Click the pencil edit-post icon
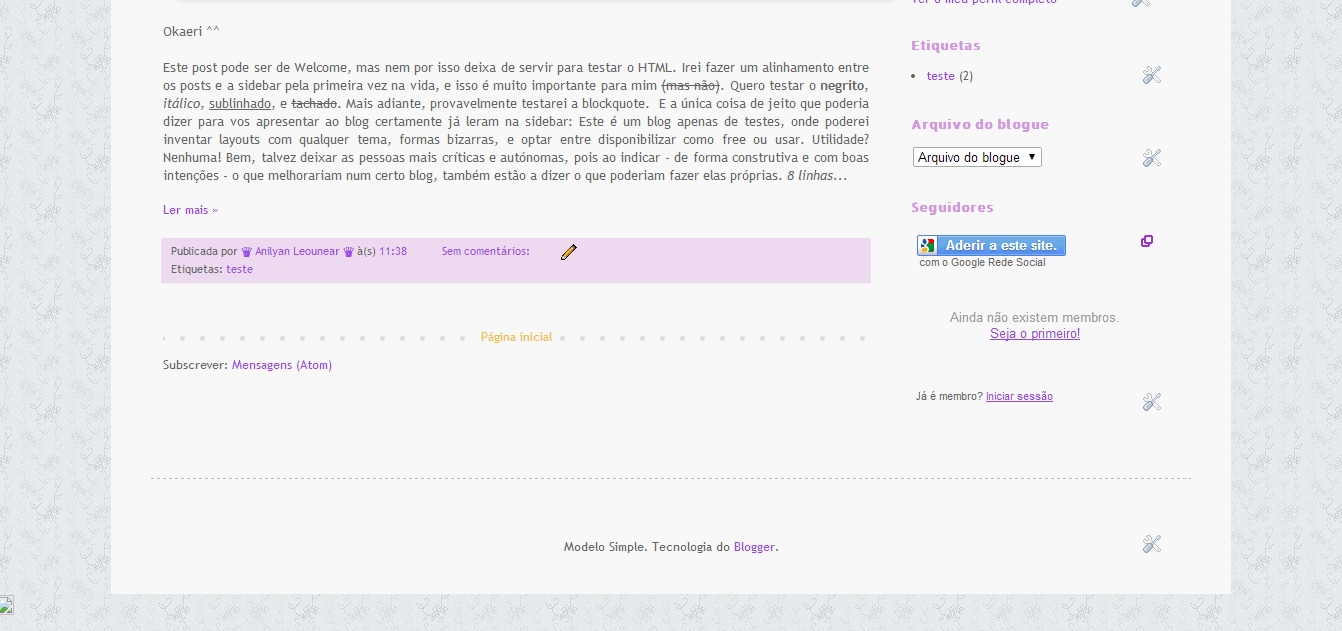The height and width of the screenshot is (631, 1342). click(x=569, y=252)
